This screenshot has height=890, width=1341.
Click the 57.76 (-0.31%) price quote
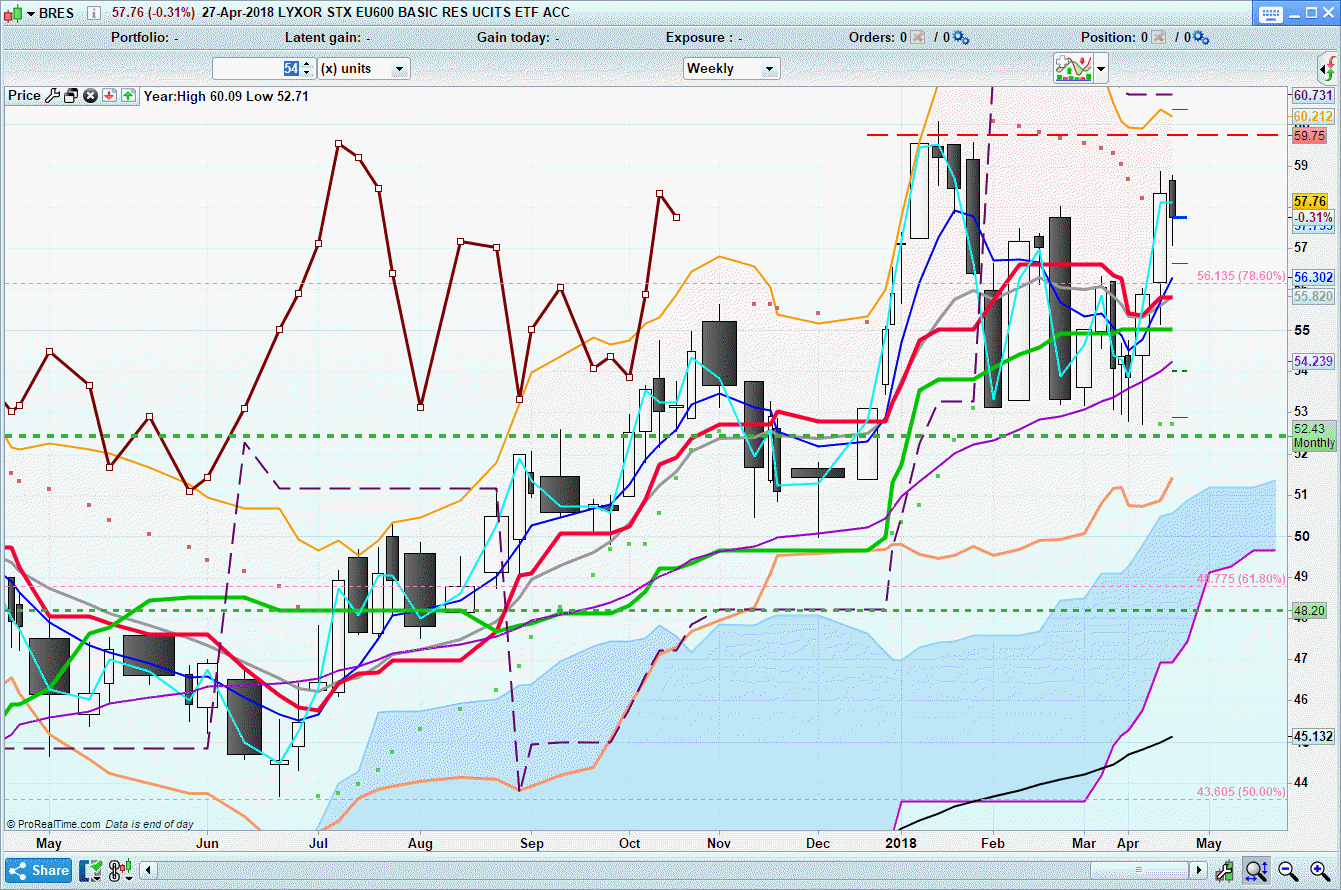154,13
